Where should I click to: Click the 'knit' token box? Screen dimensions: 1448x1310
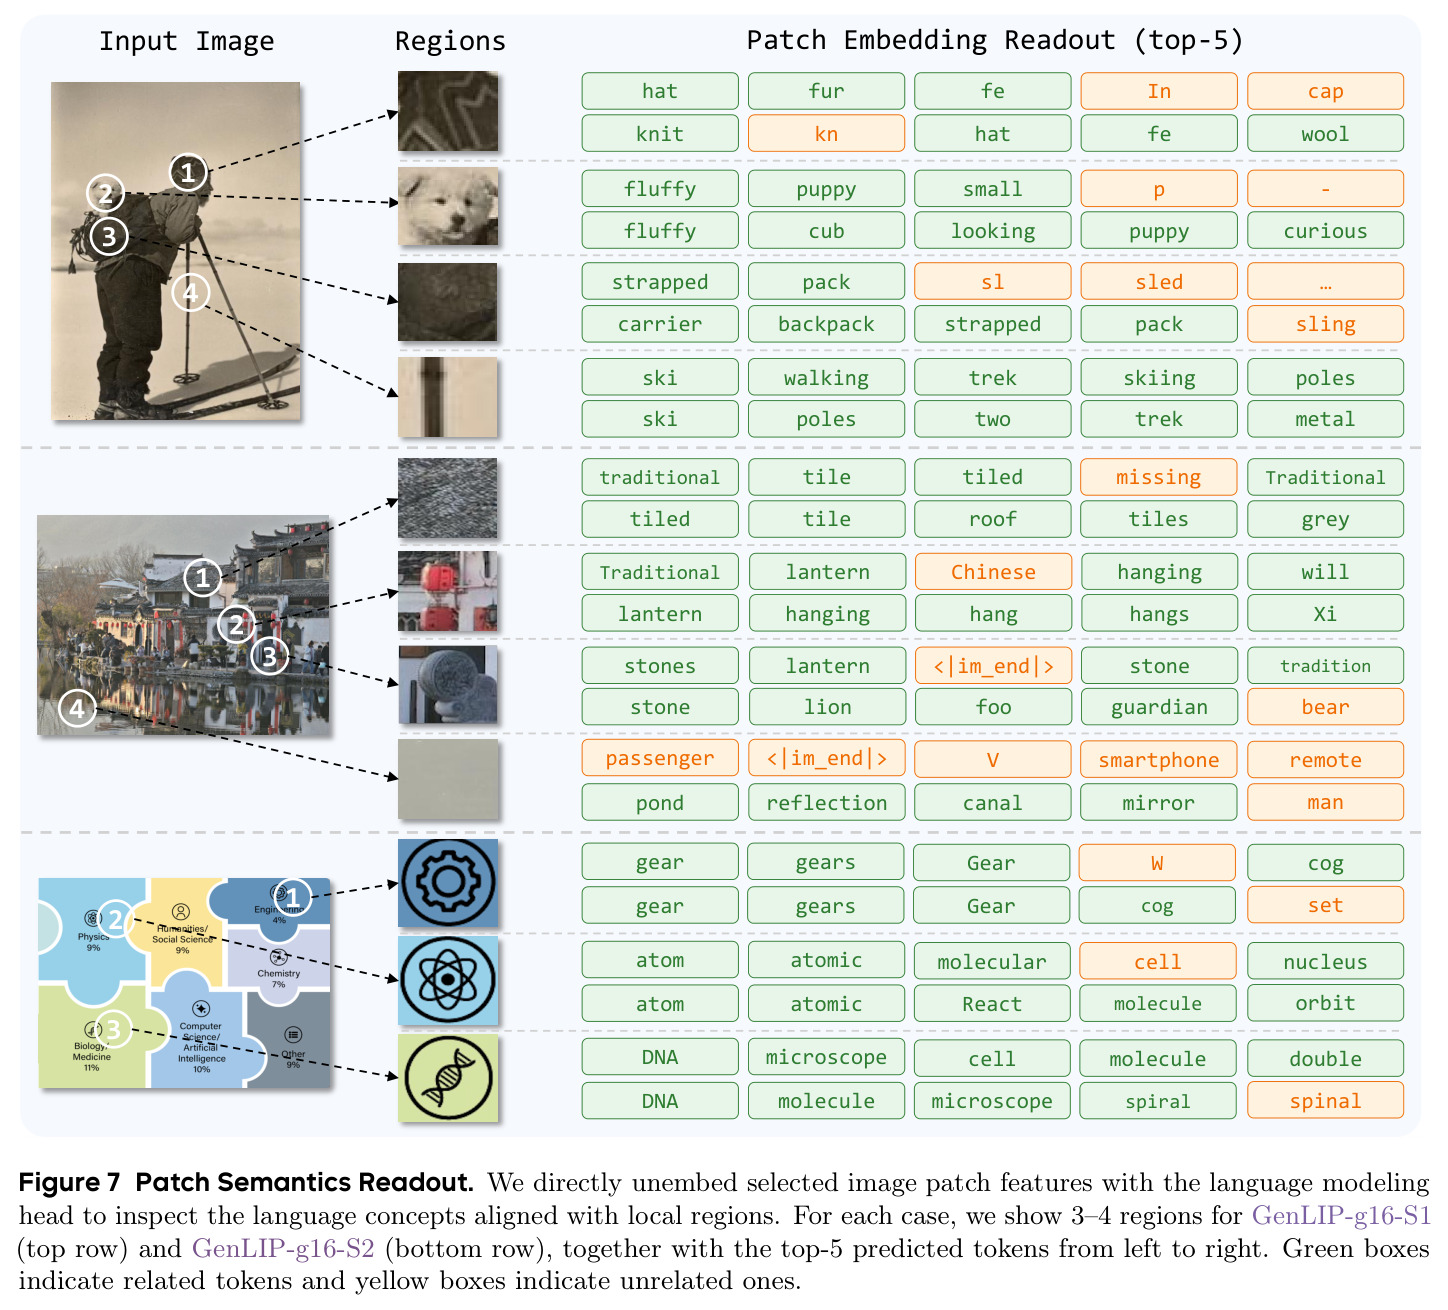coord(660,134)
